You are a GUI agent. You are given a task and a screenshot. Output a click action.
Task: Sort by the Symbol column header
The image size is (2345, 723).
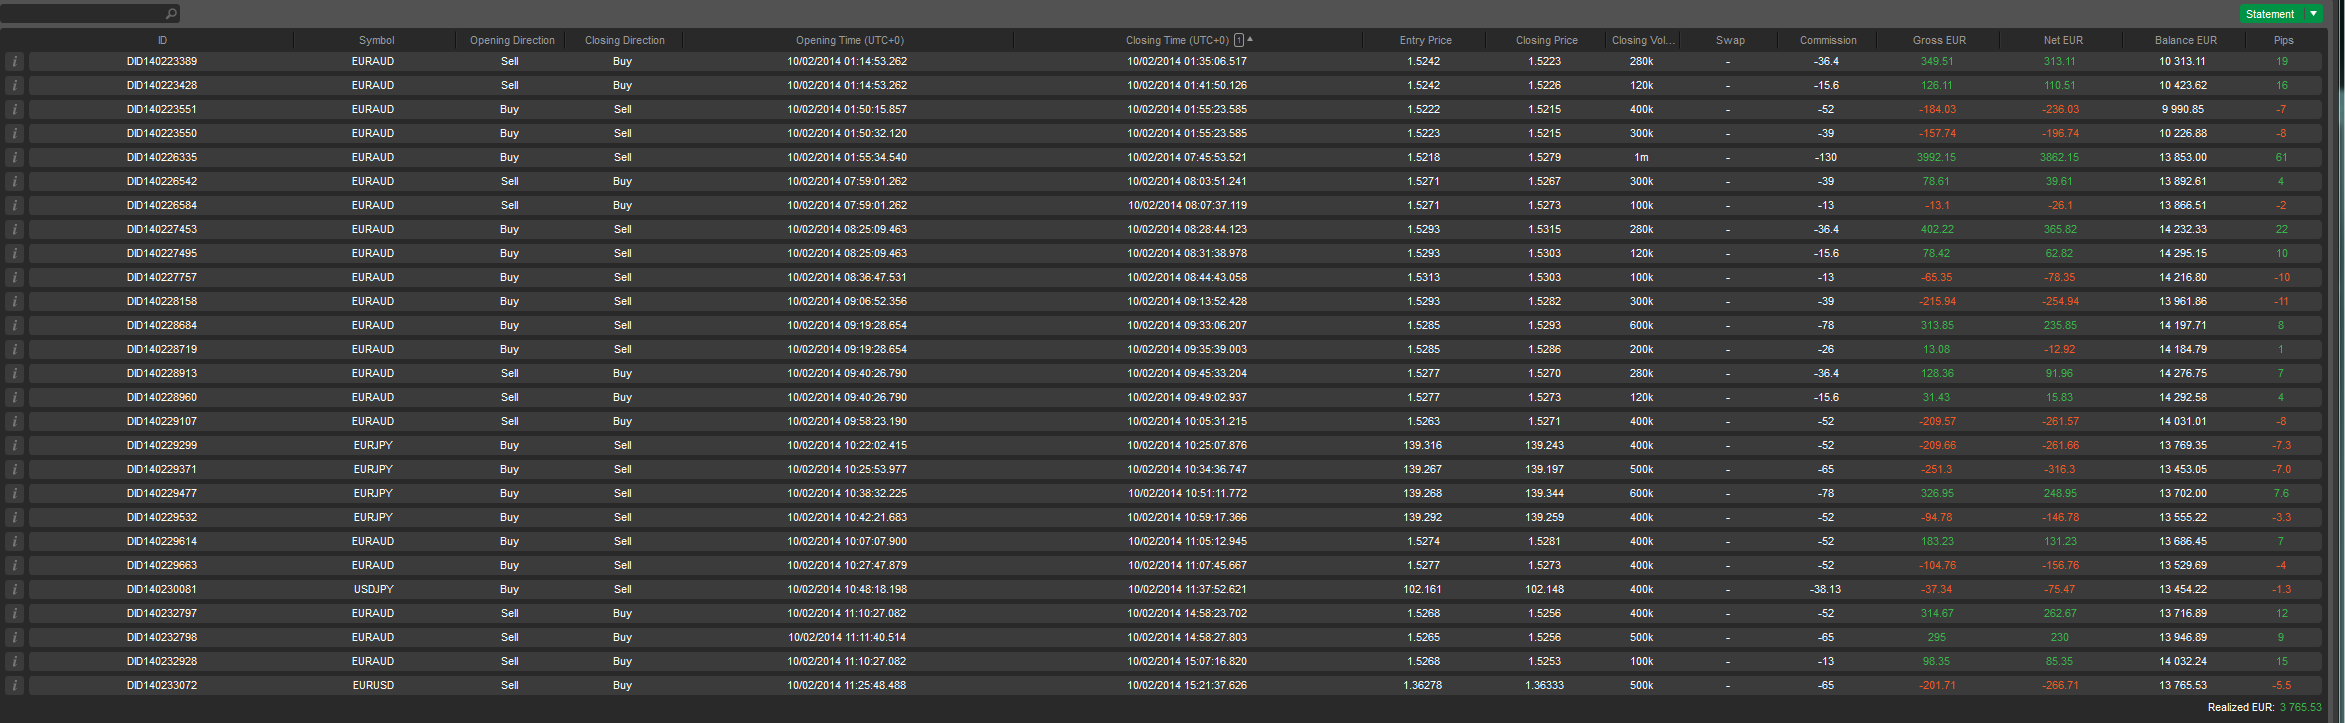(376, 41)
